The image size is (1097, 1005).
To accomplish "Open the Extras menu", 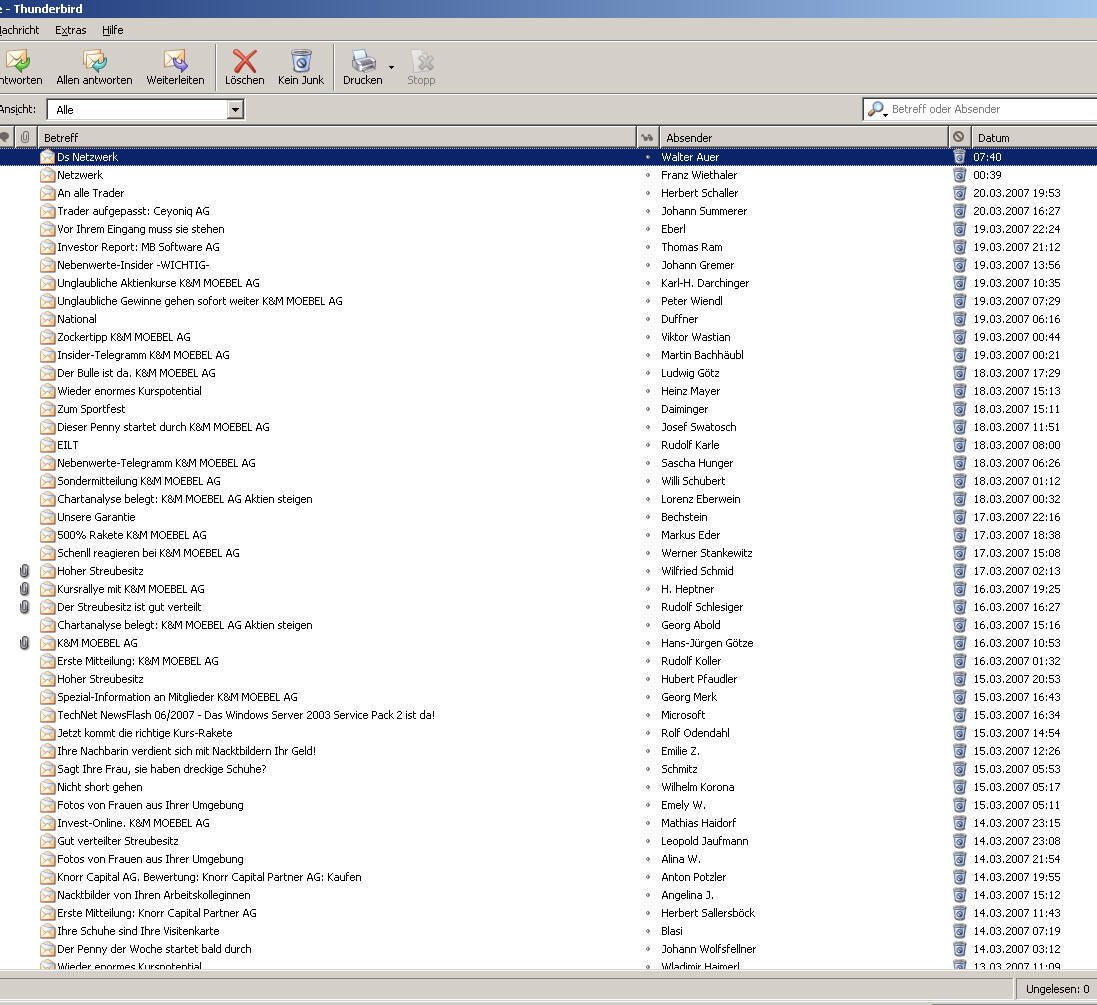I will coord(71,30).
